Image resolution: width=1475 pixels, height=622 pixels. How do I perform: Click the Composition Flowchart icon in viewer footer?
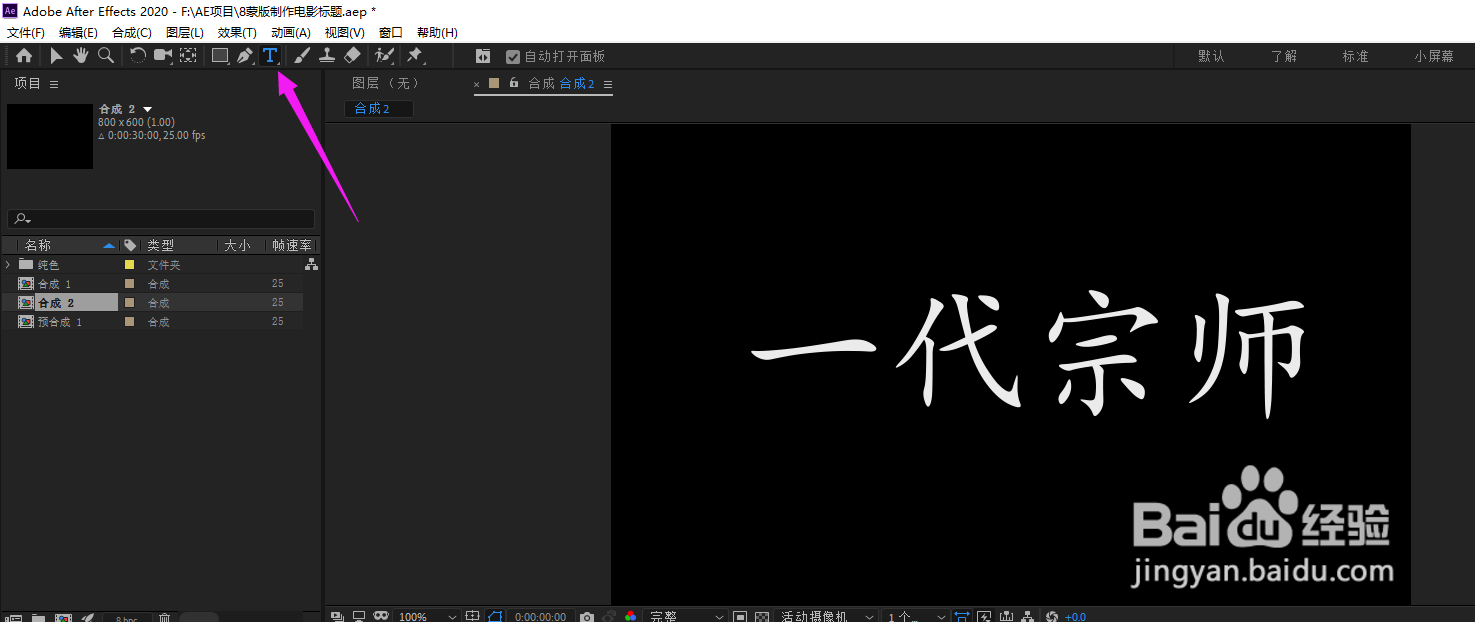pos(1027,616)
